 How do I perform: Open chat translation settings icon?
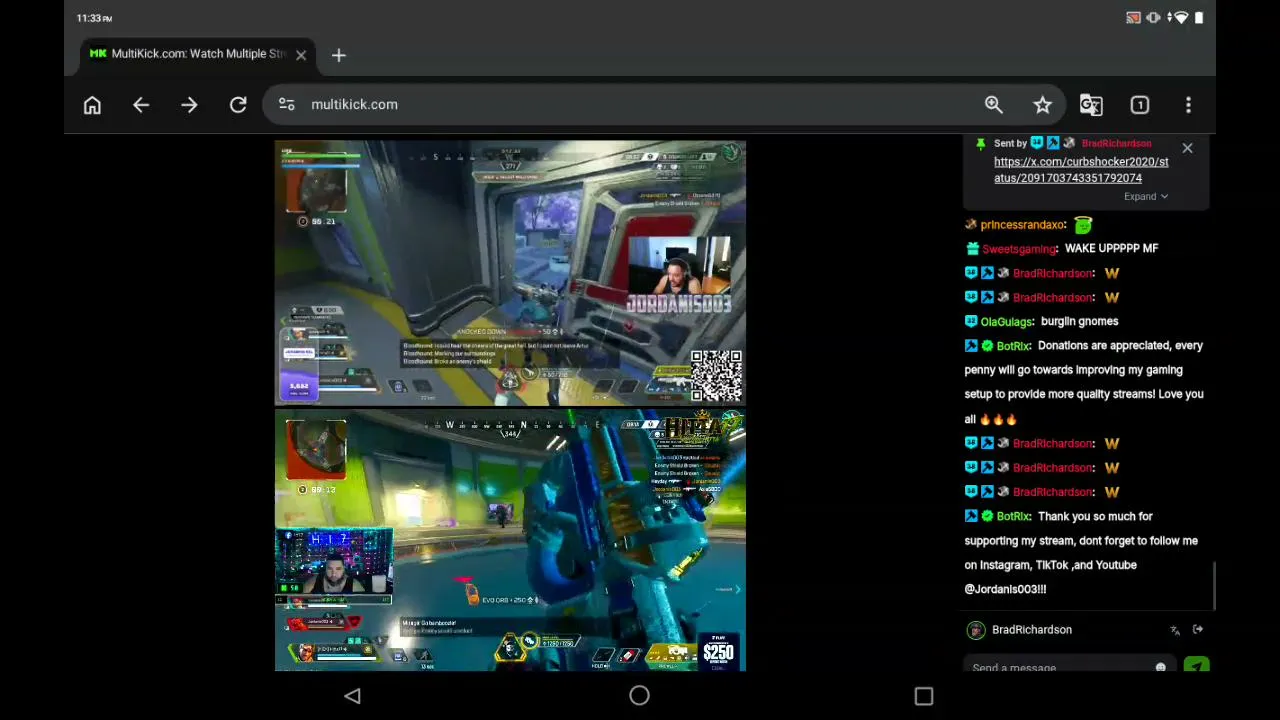(1175, 630)
